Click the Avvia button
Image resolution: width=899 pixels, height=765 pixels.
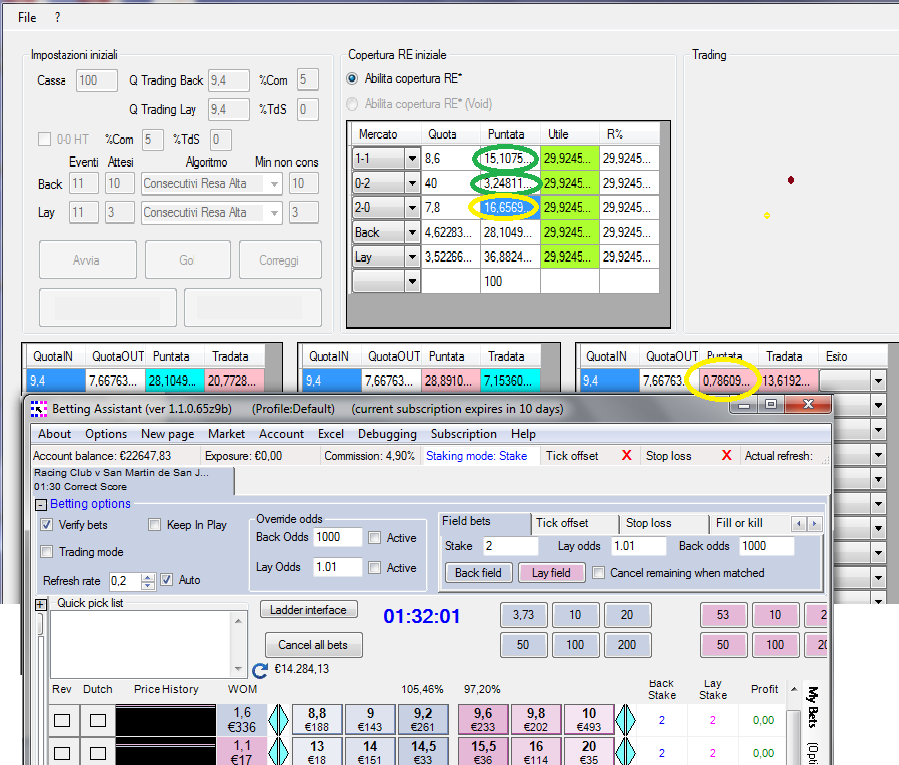pyautogui.click(x=88, y=260)
